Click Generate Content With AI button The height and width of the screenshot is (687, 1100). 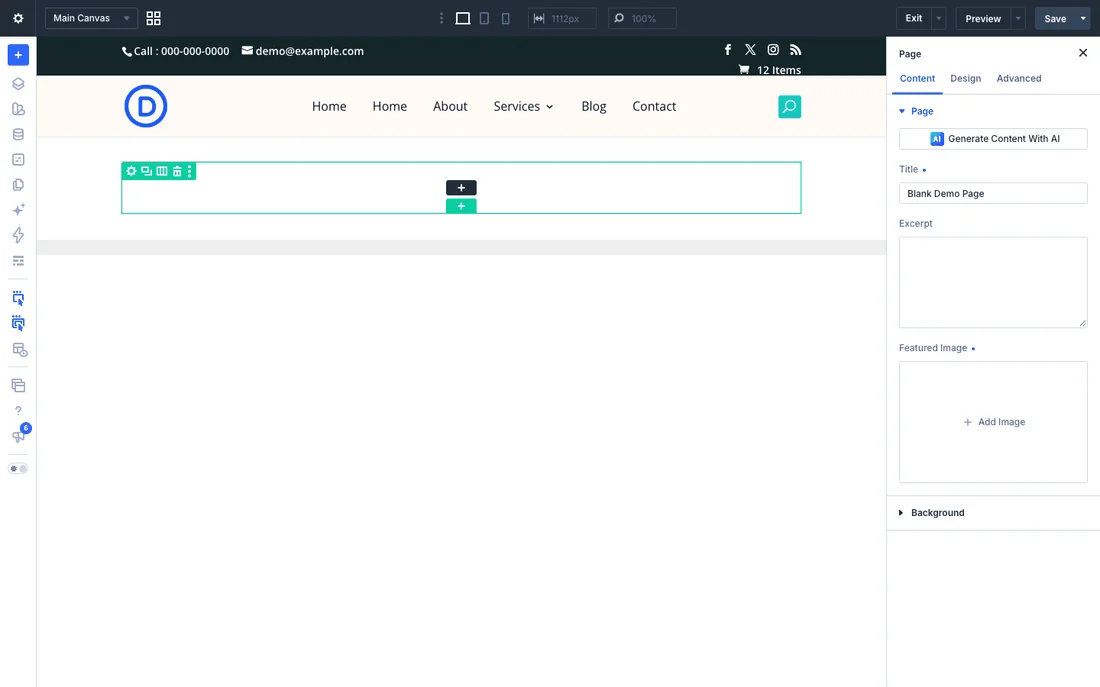[x=993, y=138]
